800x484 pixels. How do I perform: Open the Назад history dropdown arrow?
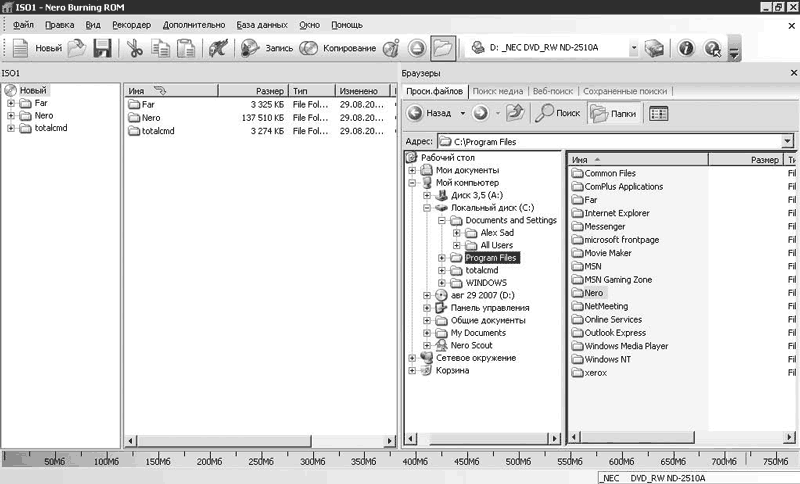[x=463, y=113]
